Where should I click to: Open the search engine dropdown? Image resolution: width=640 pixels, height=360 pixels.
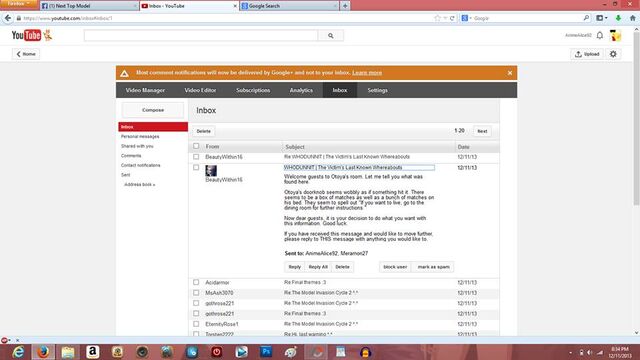[466, 18]
